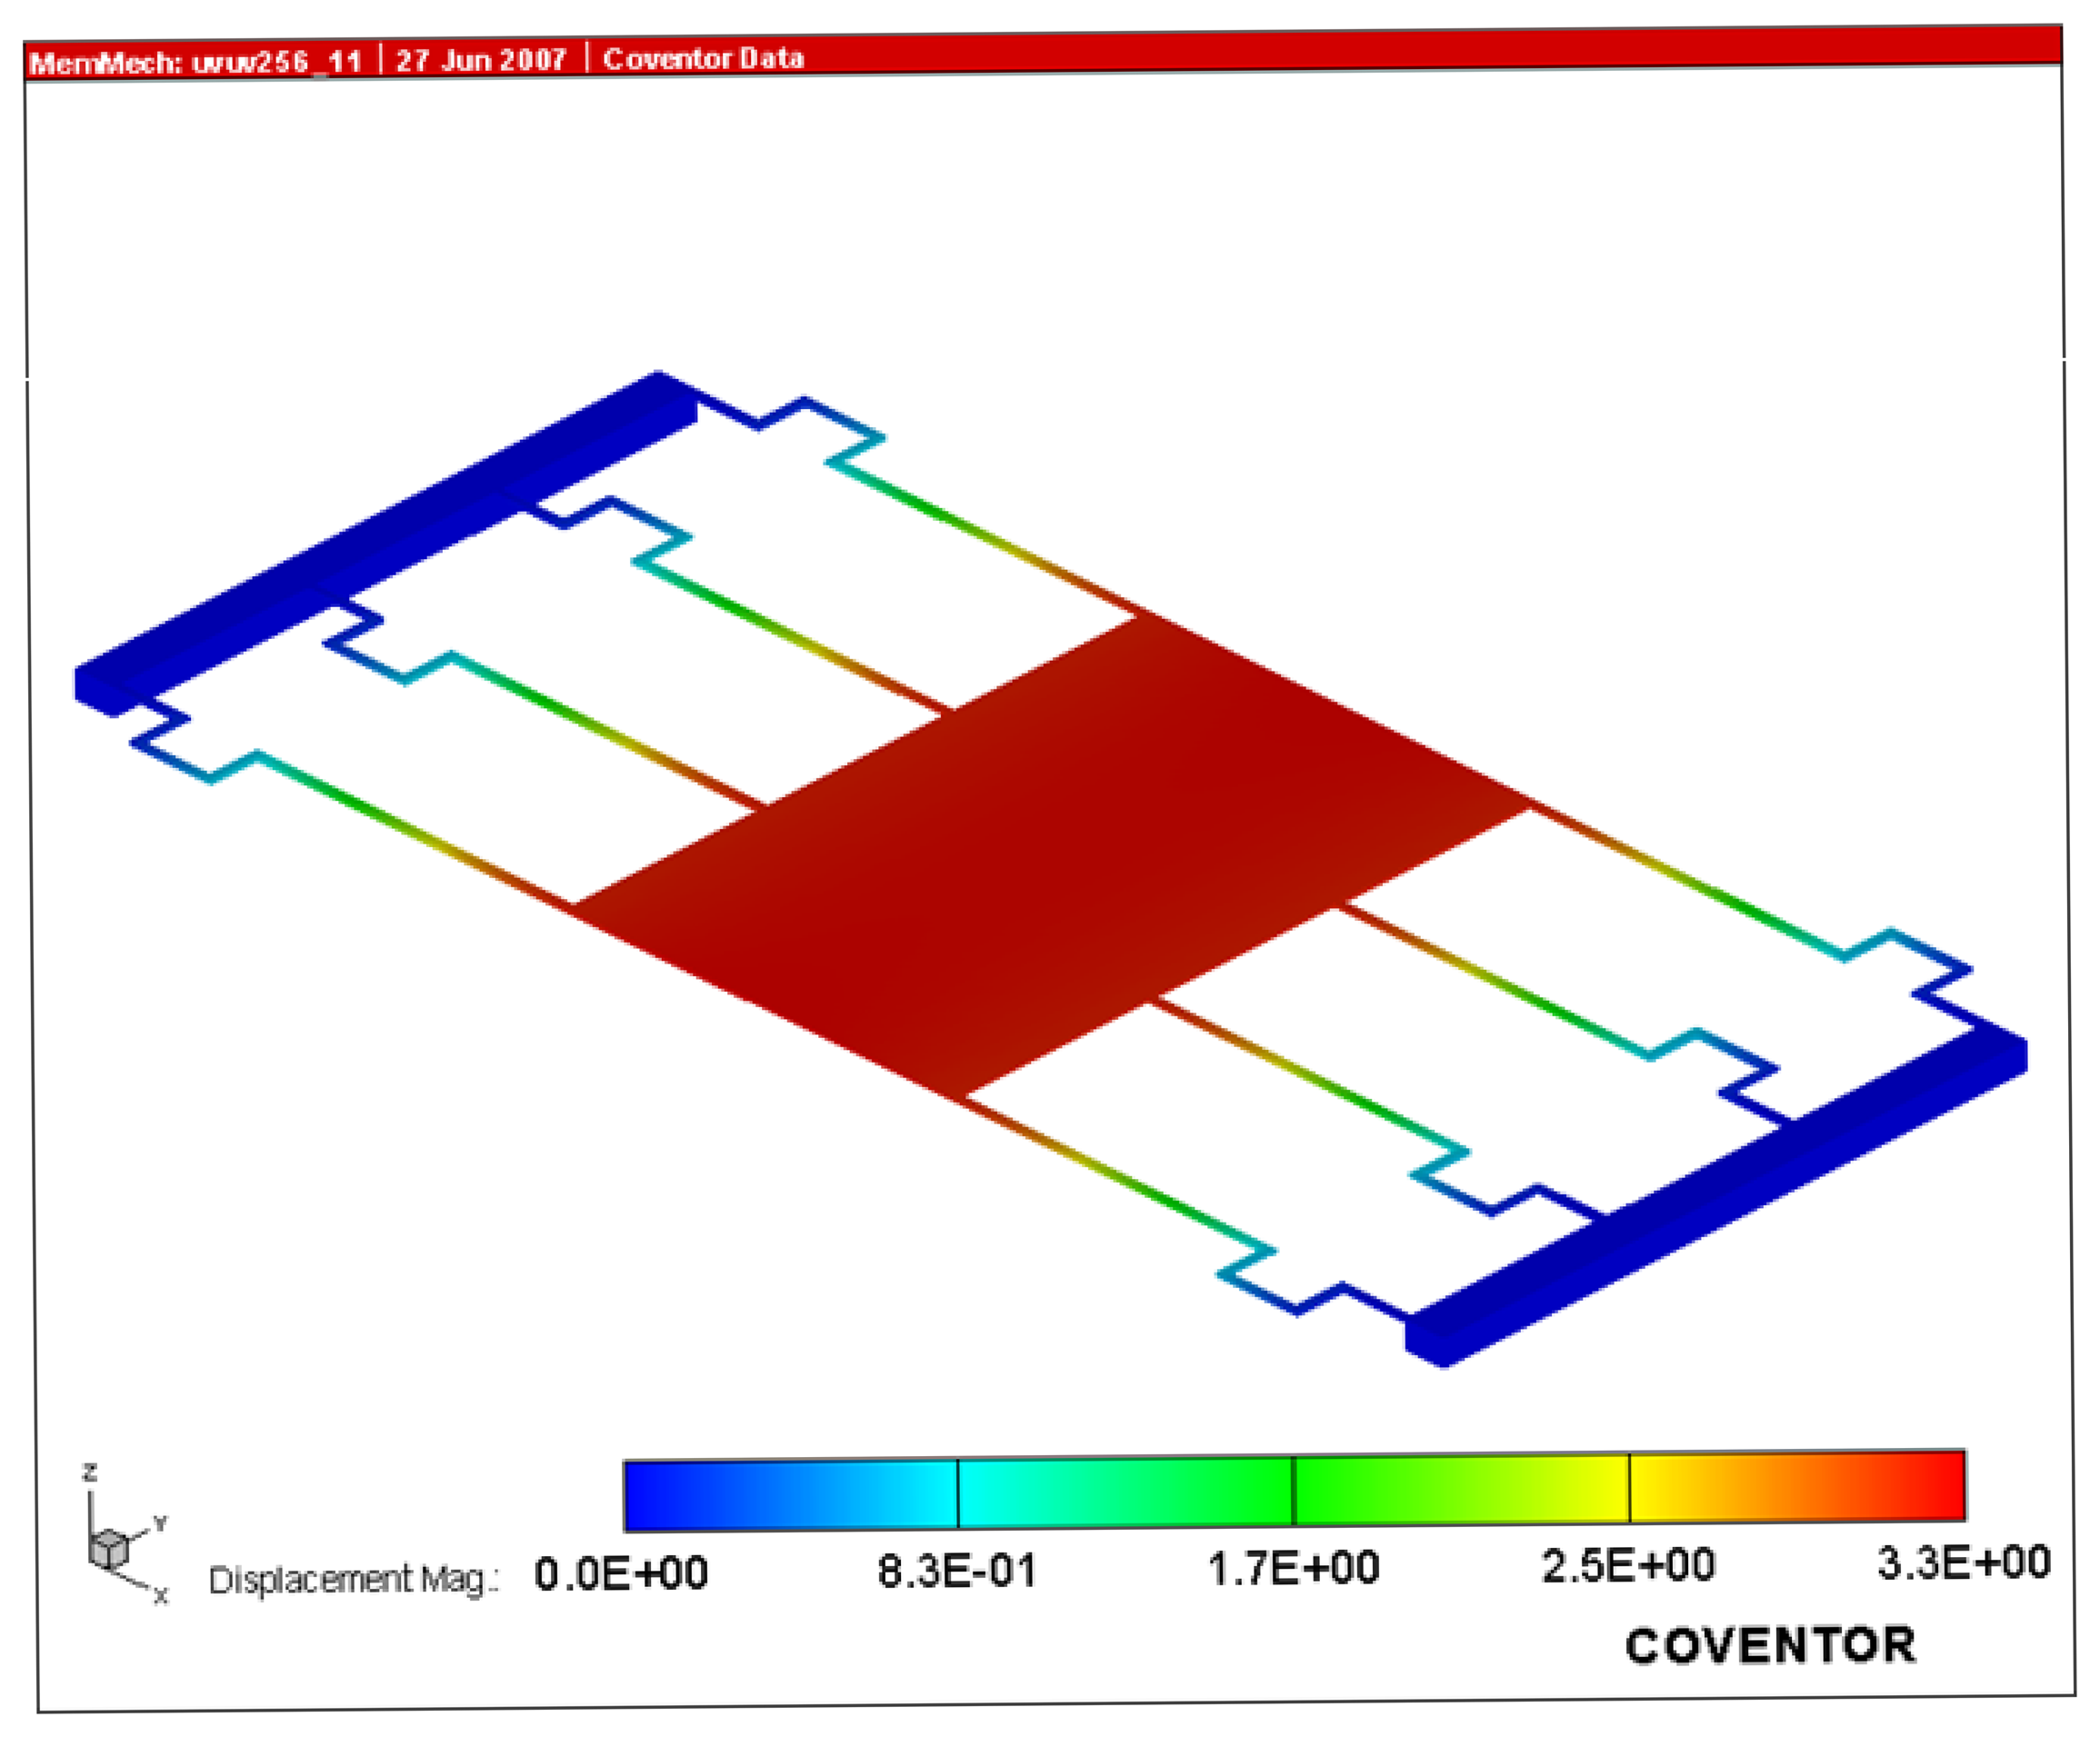
Task: Click the green-to-yellow colorbar segment
Action: (1461, 1488)
